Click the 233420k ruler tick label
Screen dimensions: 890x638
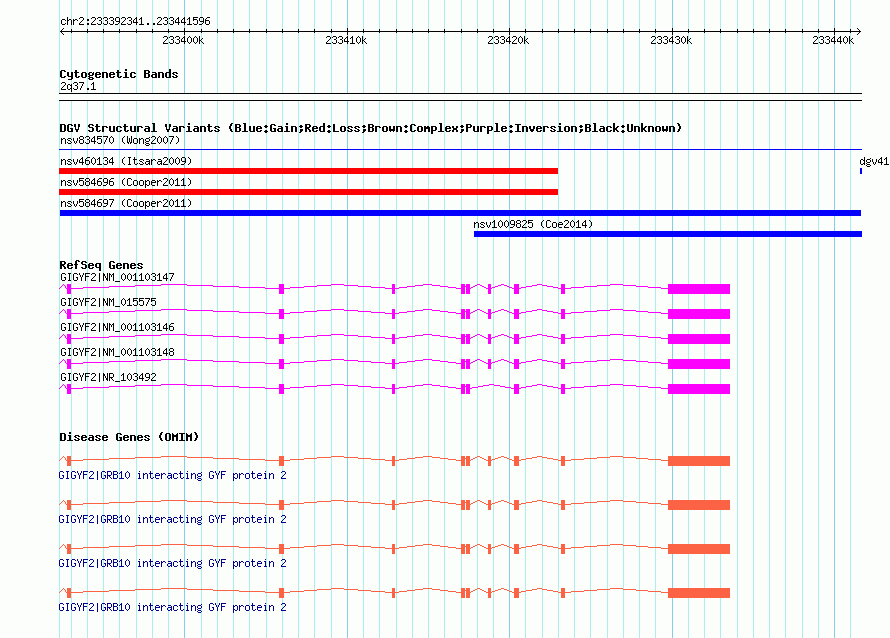[508, 40]
